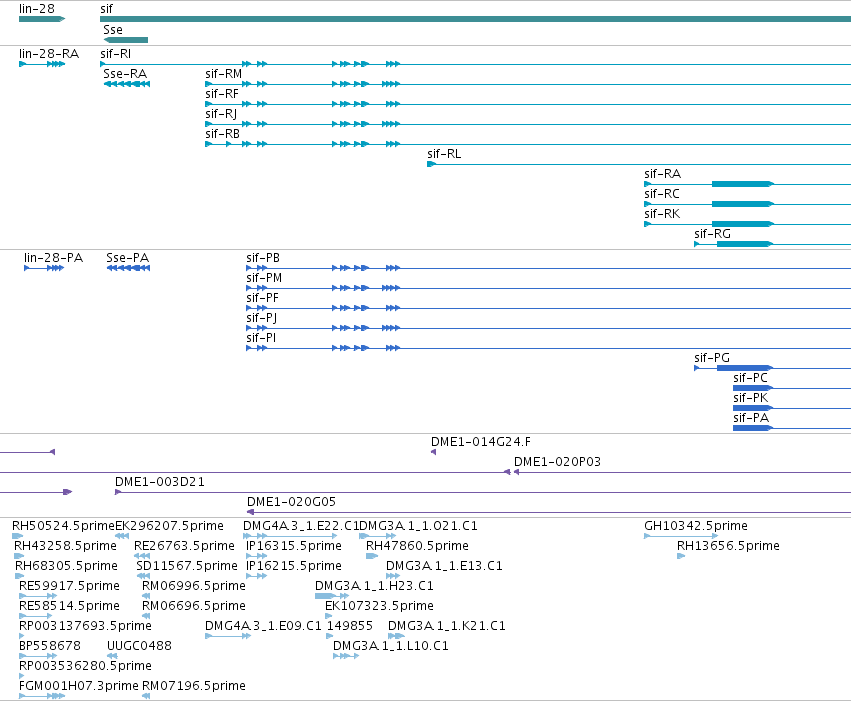
Task: Select the FGM001H07.3prime EST label
Action: [x=79, y=686]
